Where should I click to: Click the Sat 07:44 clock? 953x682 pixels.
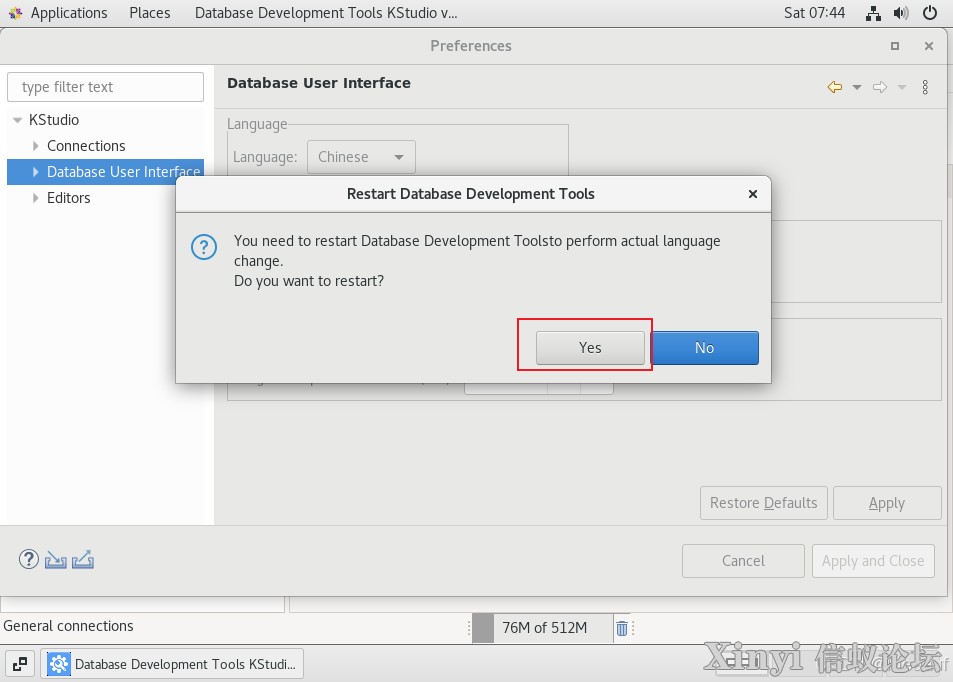pyautogui.click(x=814, y=13)
